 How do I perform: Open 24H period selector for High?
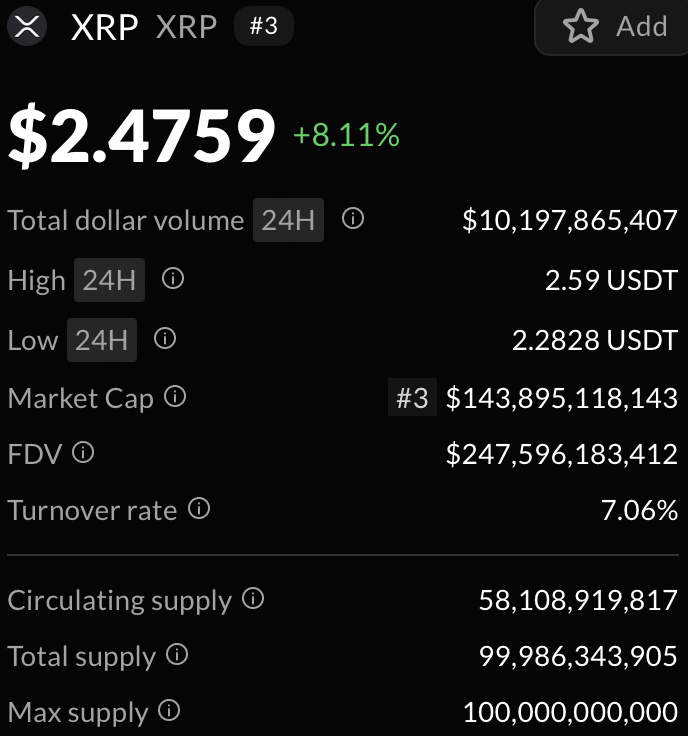pos(109,280)
